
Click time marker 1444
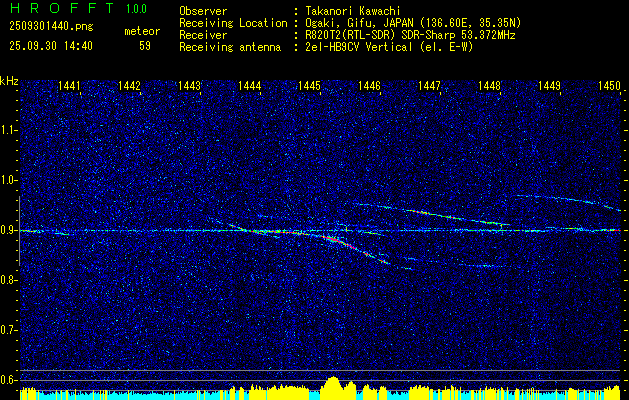[x=250, y=86]
